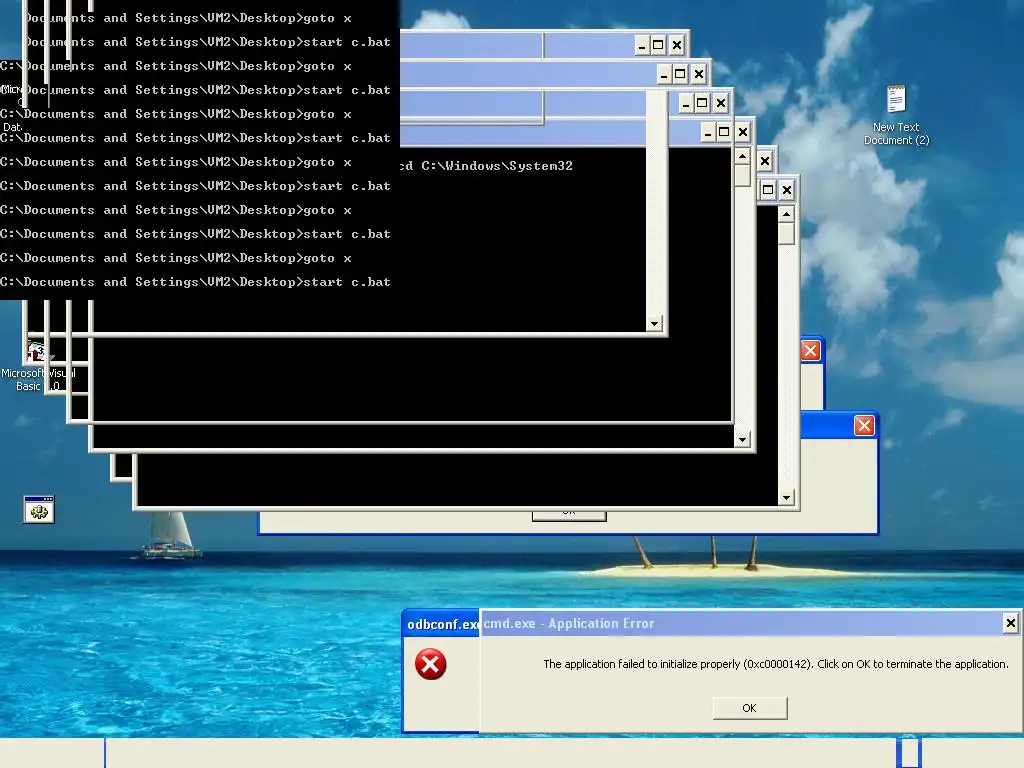Close the cmd.exe Application Error dialog

tap(1010, 623)
